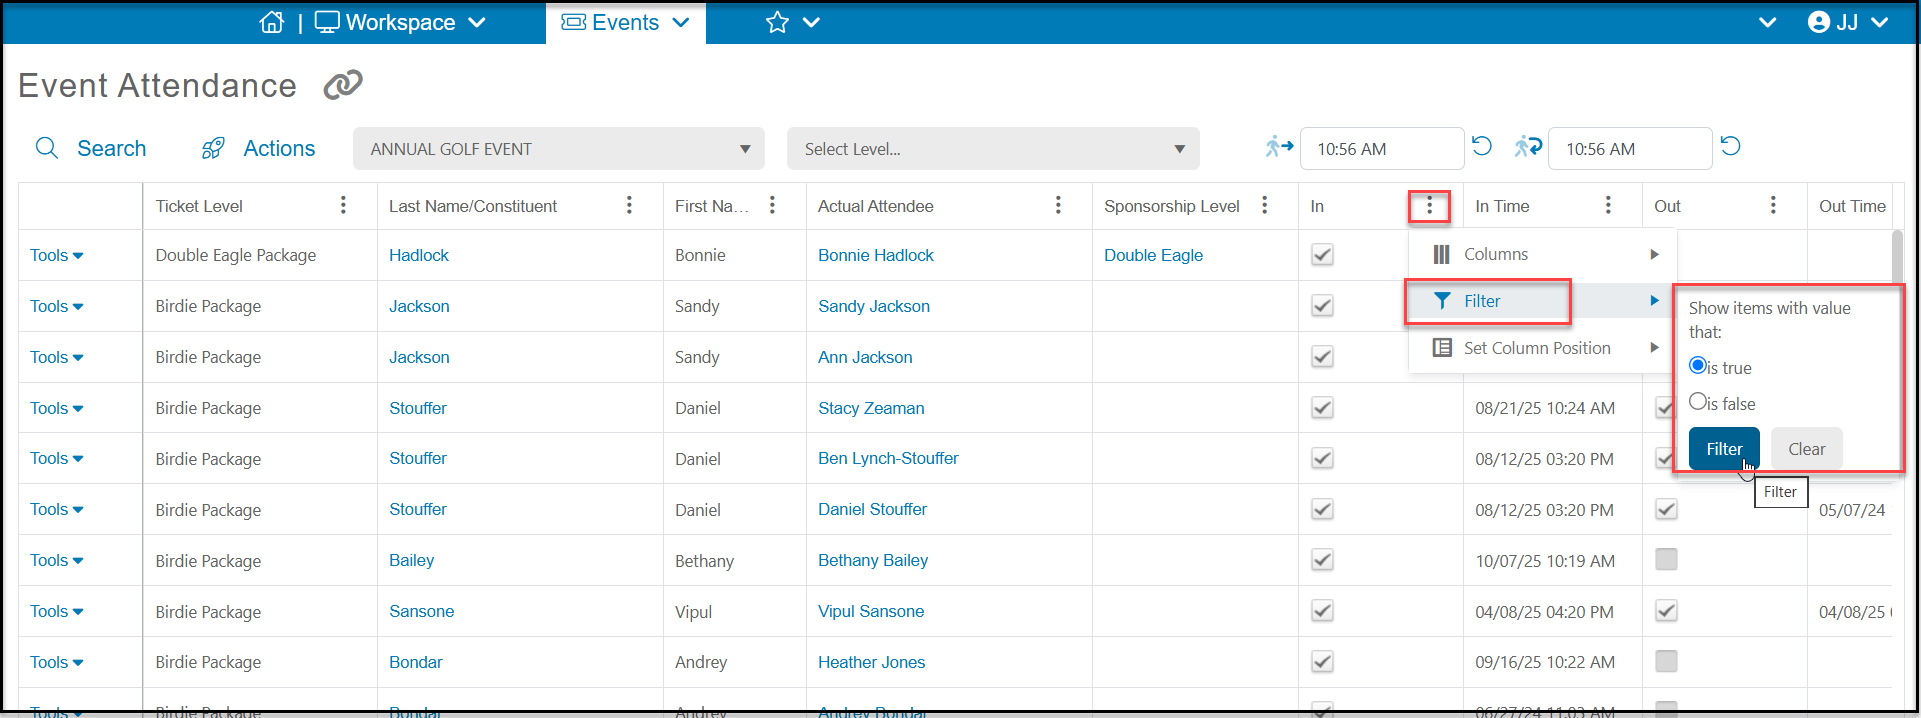Select Columns in the column menu
The width and height of the screenshot is (1921, 718).
click(x=1542, y=254)
